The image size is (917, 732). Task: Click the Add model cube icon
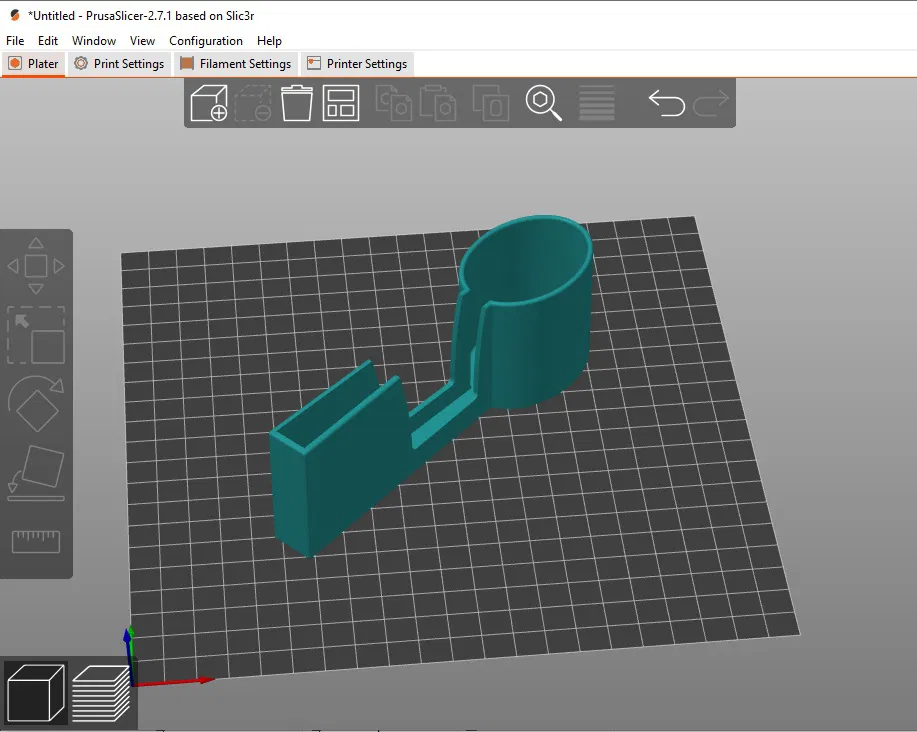(x=209, y=103)
